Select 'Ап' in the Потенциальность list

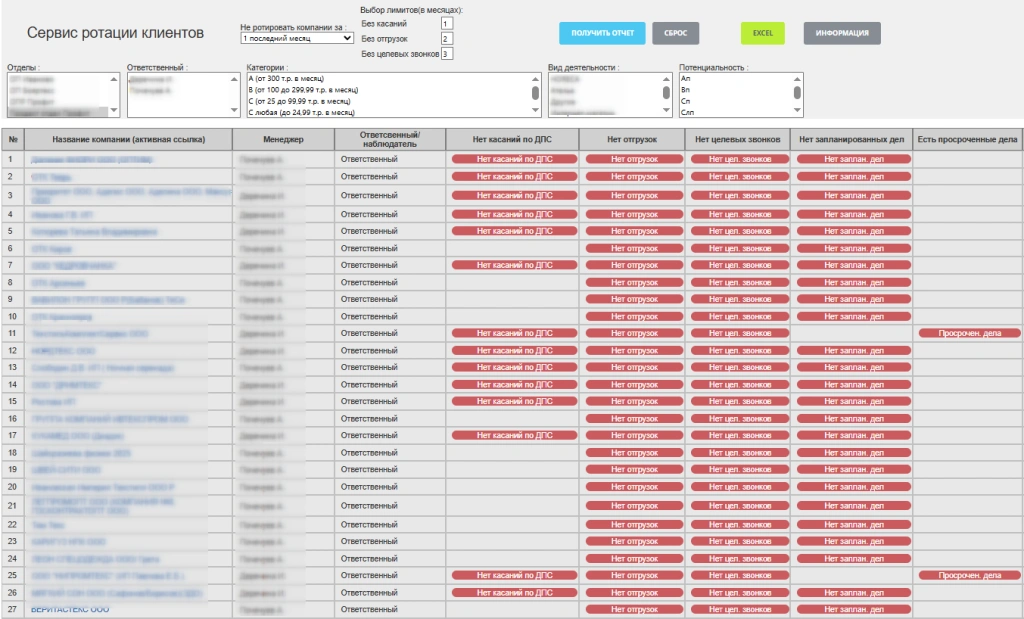pyautogui.click(x=685, y=78)
